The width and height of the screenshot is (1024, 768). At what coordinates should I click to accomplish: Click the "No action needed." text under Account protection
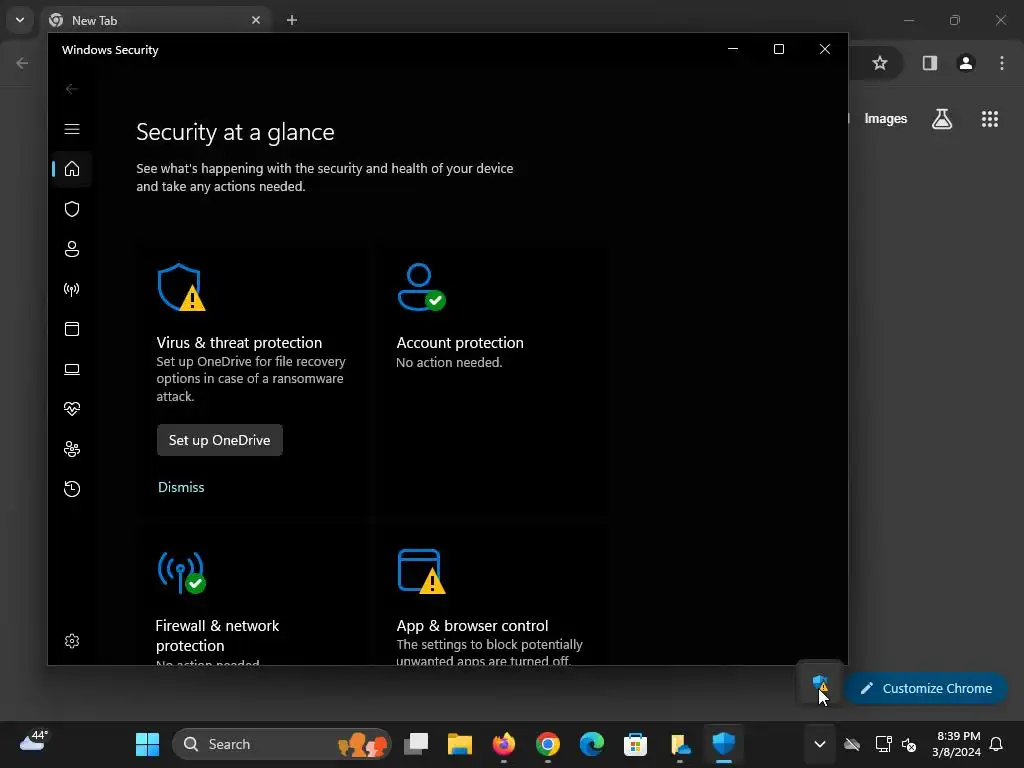coord(449,362)
